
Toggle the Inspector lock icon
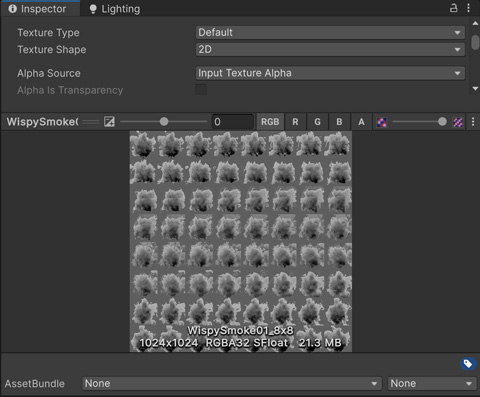[x=453, y=8]
